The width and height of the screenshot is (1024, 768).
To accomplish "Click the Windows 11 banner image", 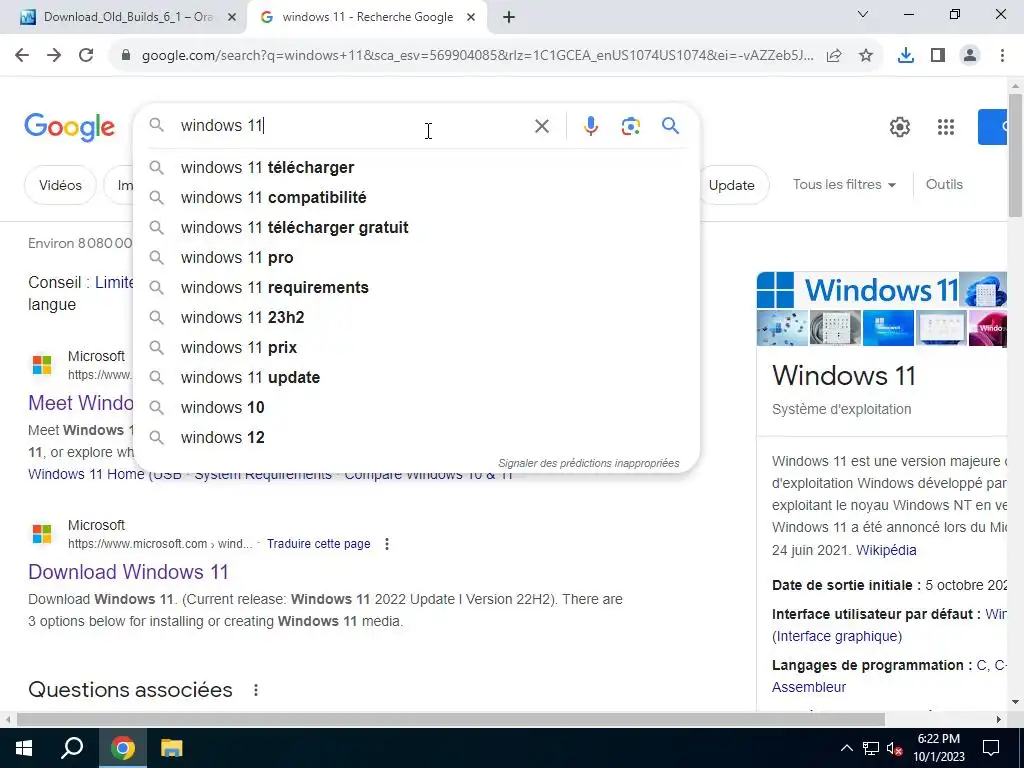I will pyautogui.click(x=857, y=290).
